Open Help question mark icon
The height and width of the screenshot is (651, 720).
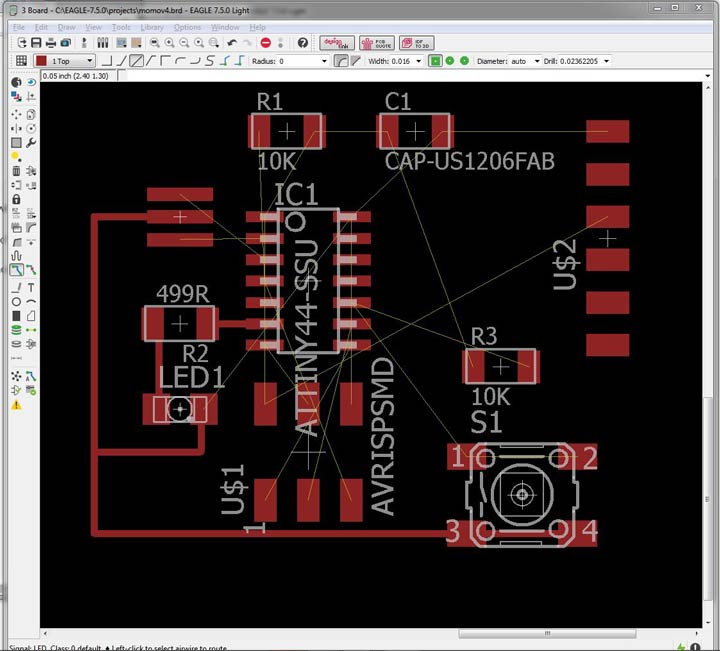tap(303, 43)
